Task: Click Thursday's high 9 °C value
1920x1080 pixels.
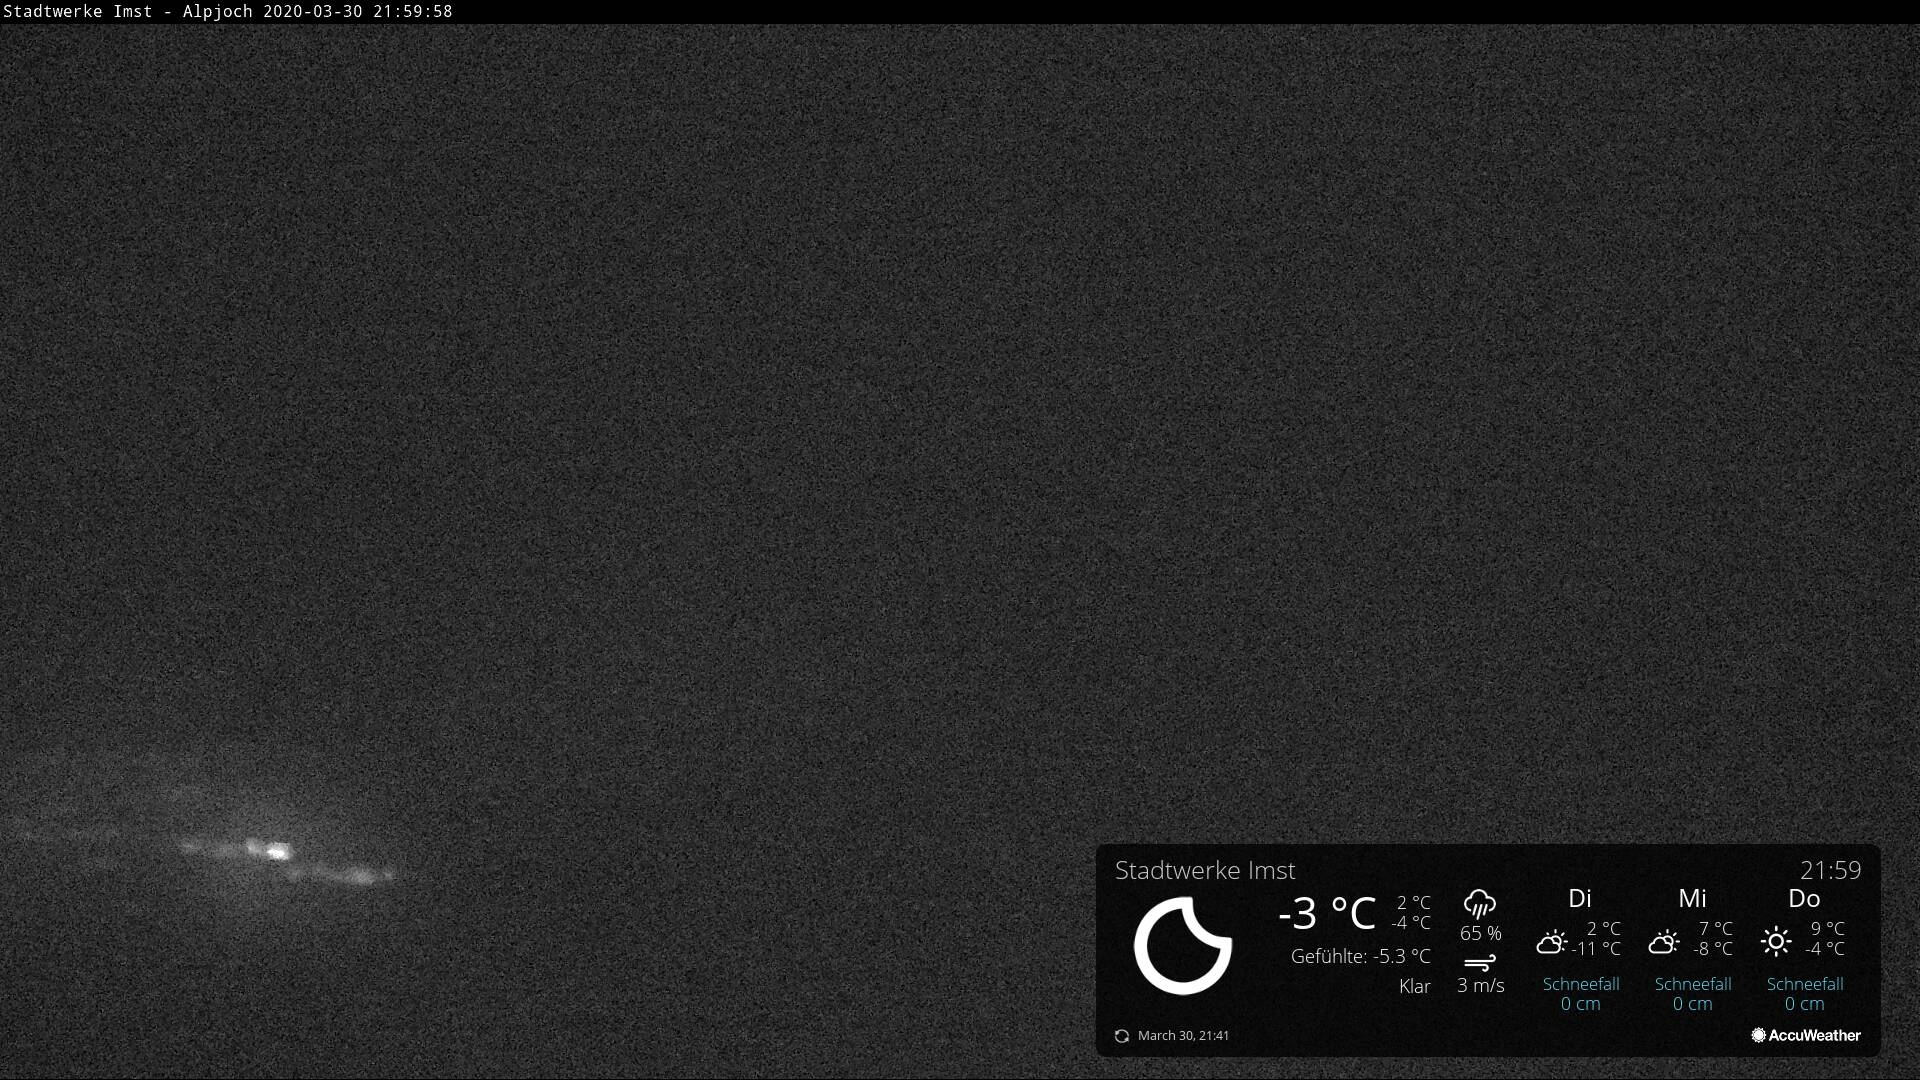Action: [x=1827, y=929]
